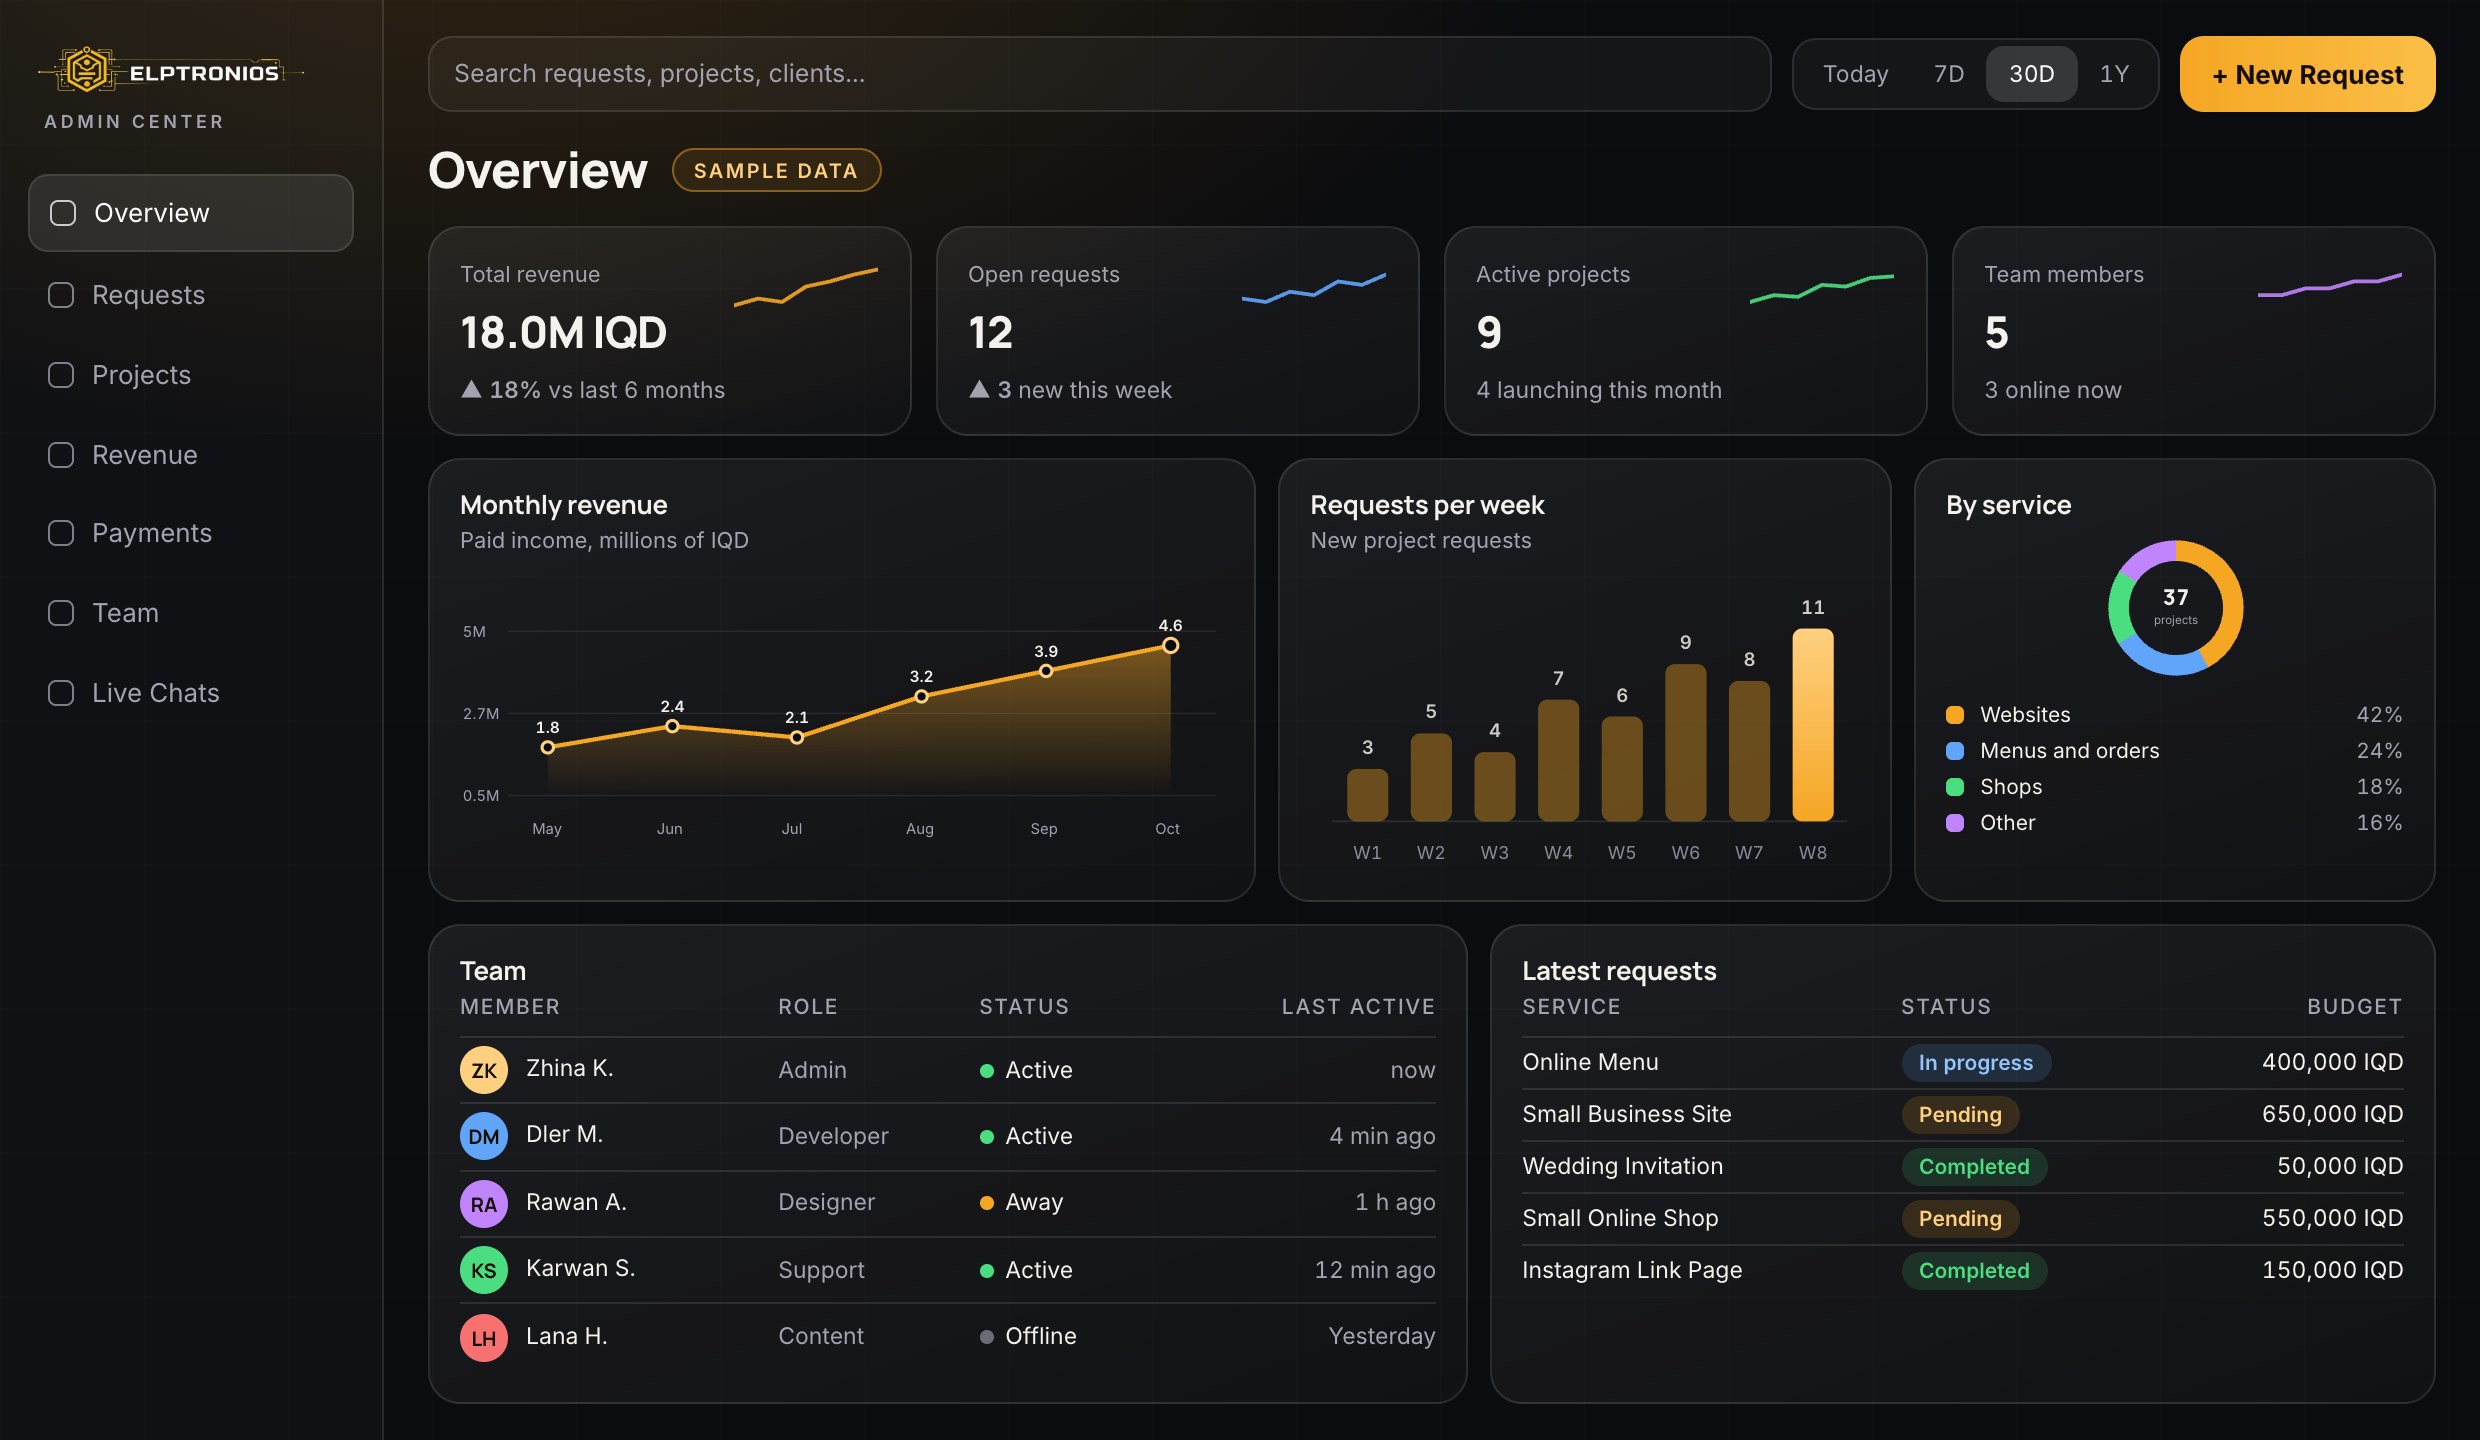This screenshot has width=2480, height=1440.
Task: Click the Team members sparkline
Action: 2330,284
